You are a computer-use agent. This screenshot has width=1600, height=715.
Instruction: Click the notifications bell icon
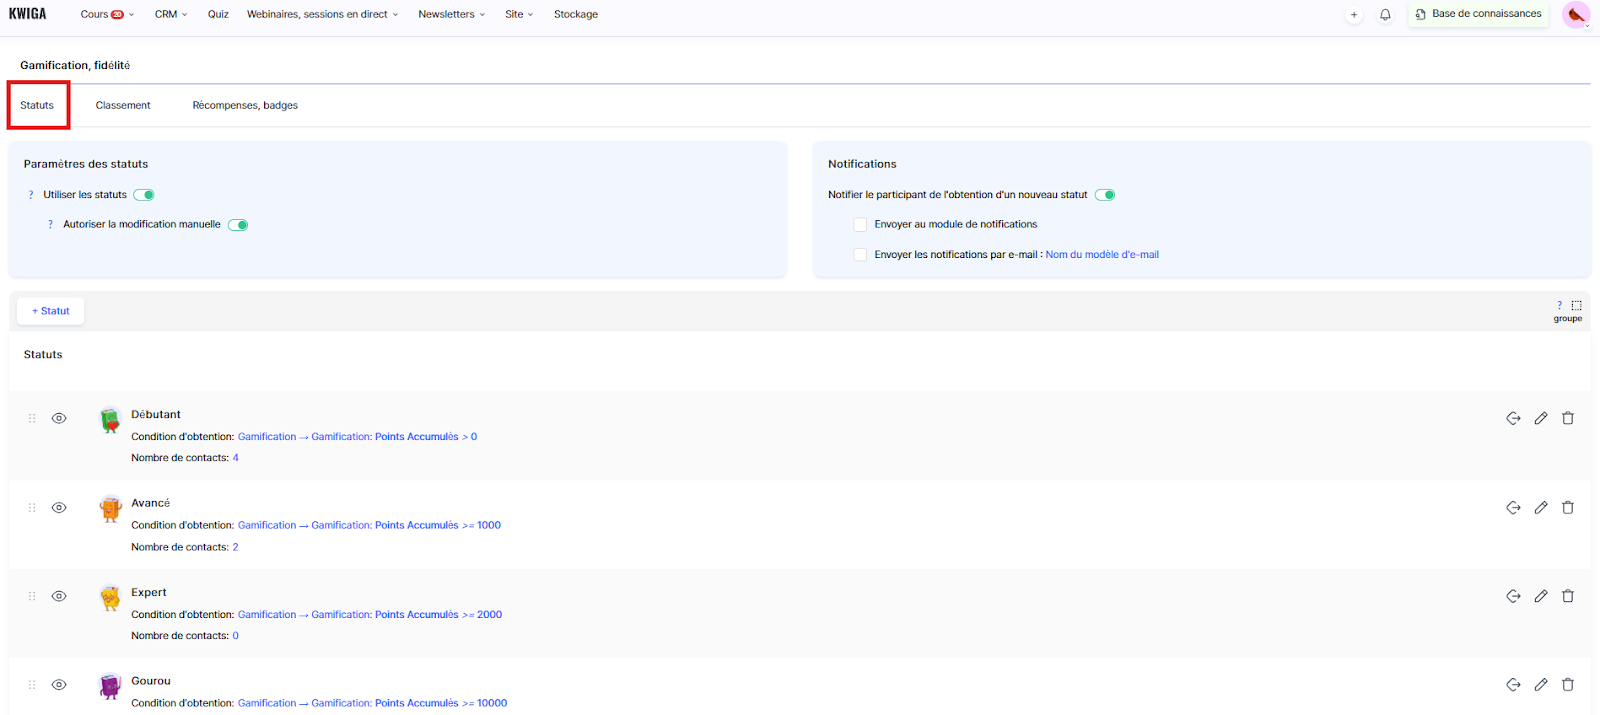pos(1385,15)
